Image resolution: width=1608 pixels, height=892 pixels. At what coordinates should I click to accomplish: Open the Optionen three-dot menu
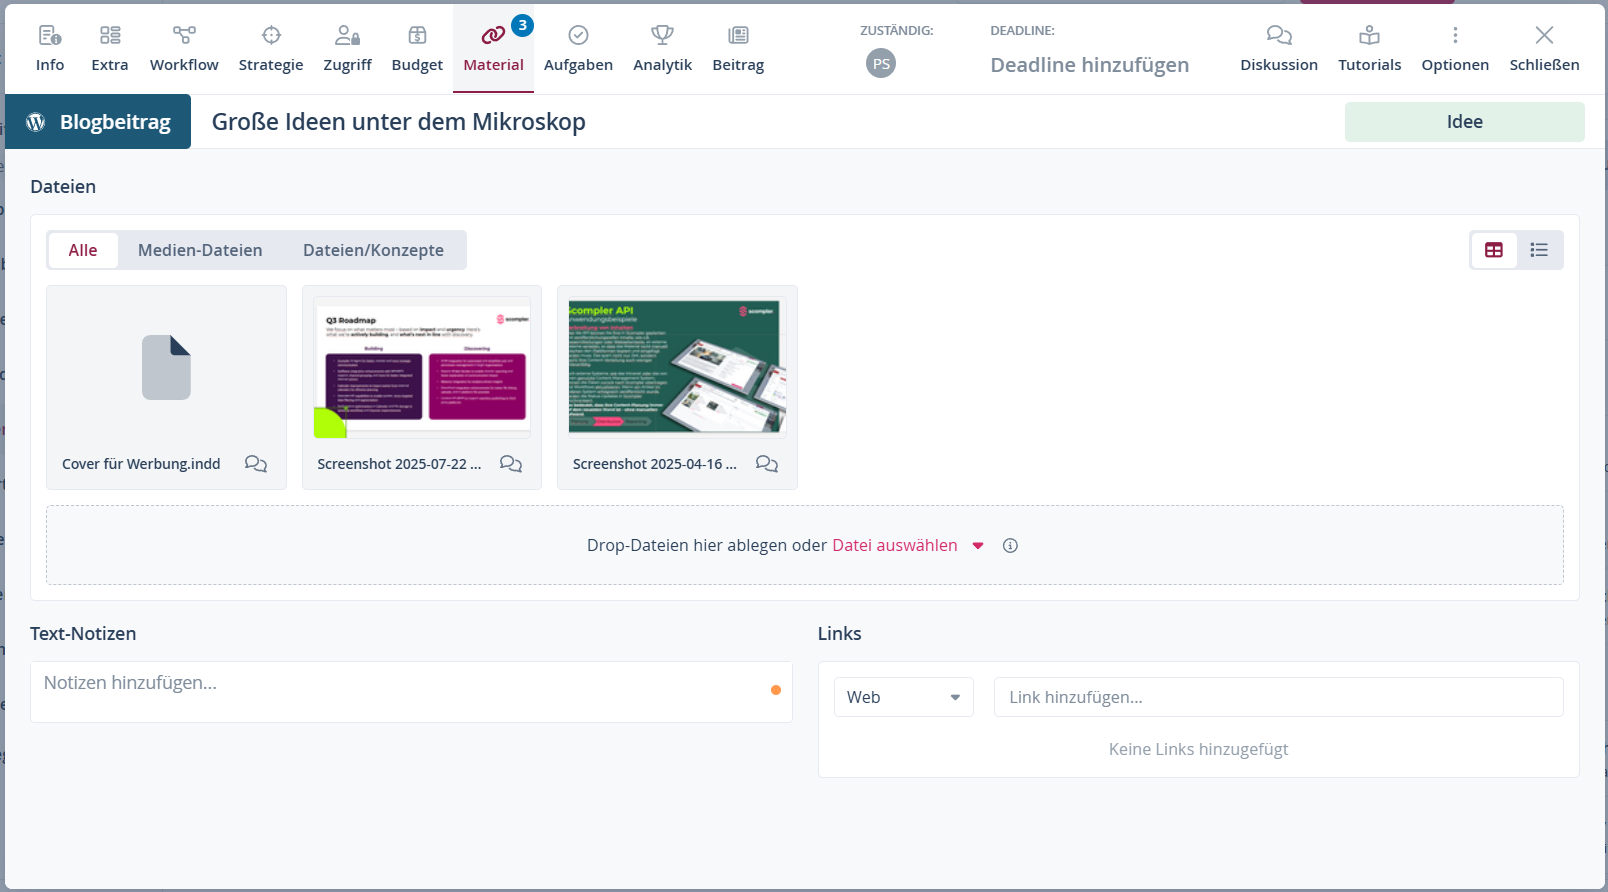[1455, 36]
